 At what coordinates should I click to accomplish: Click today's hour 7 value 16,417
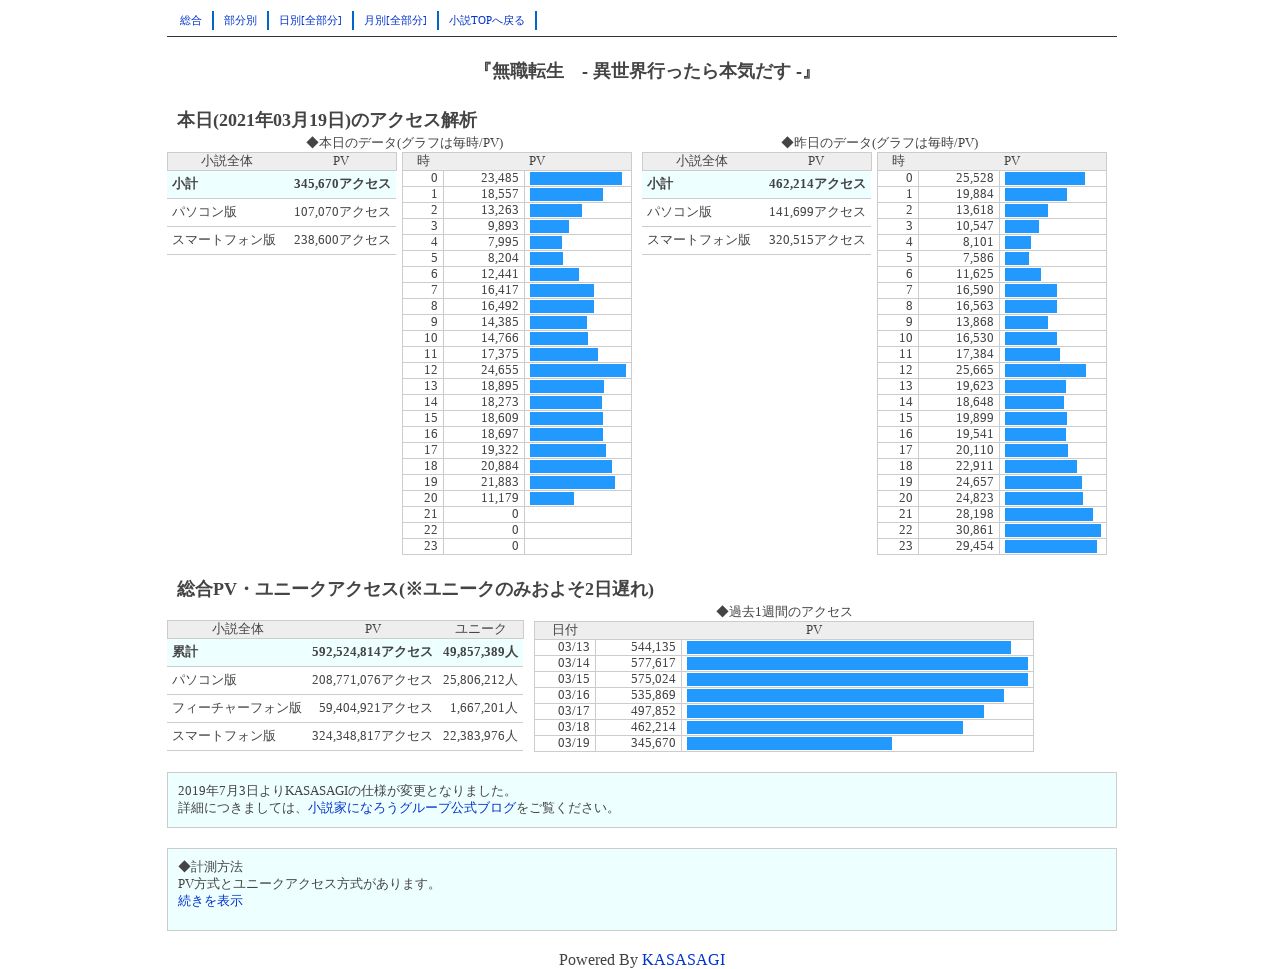[x=500, y=290]
